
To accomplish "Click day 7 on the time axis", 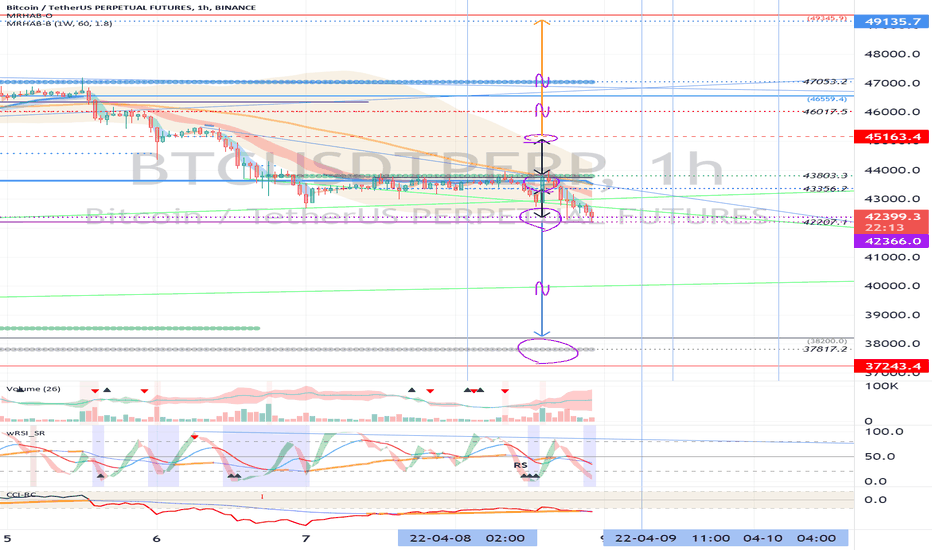I will [306, 539].
